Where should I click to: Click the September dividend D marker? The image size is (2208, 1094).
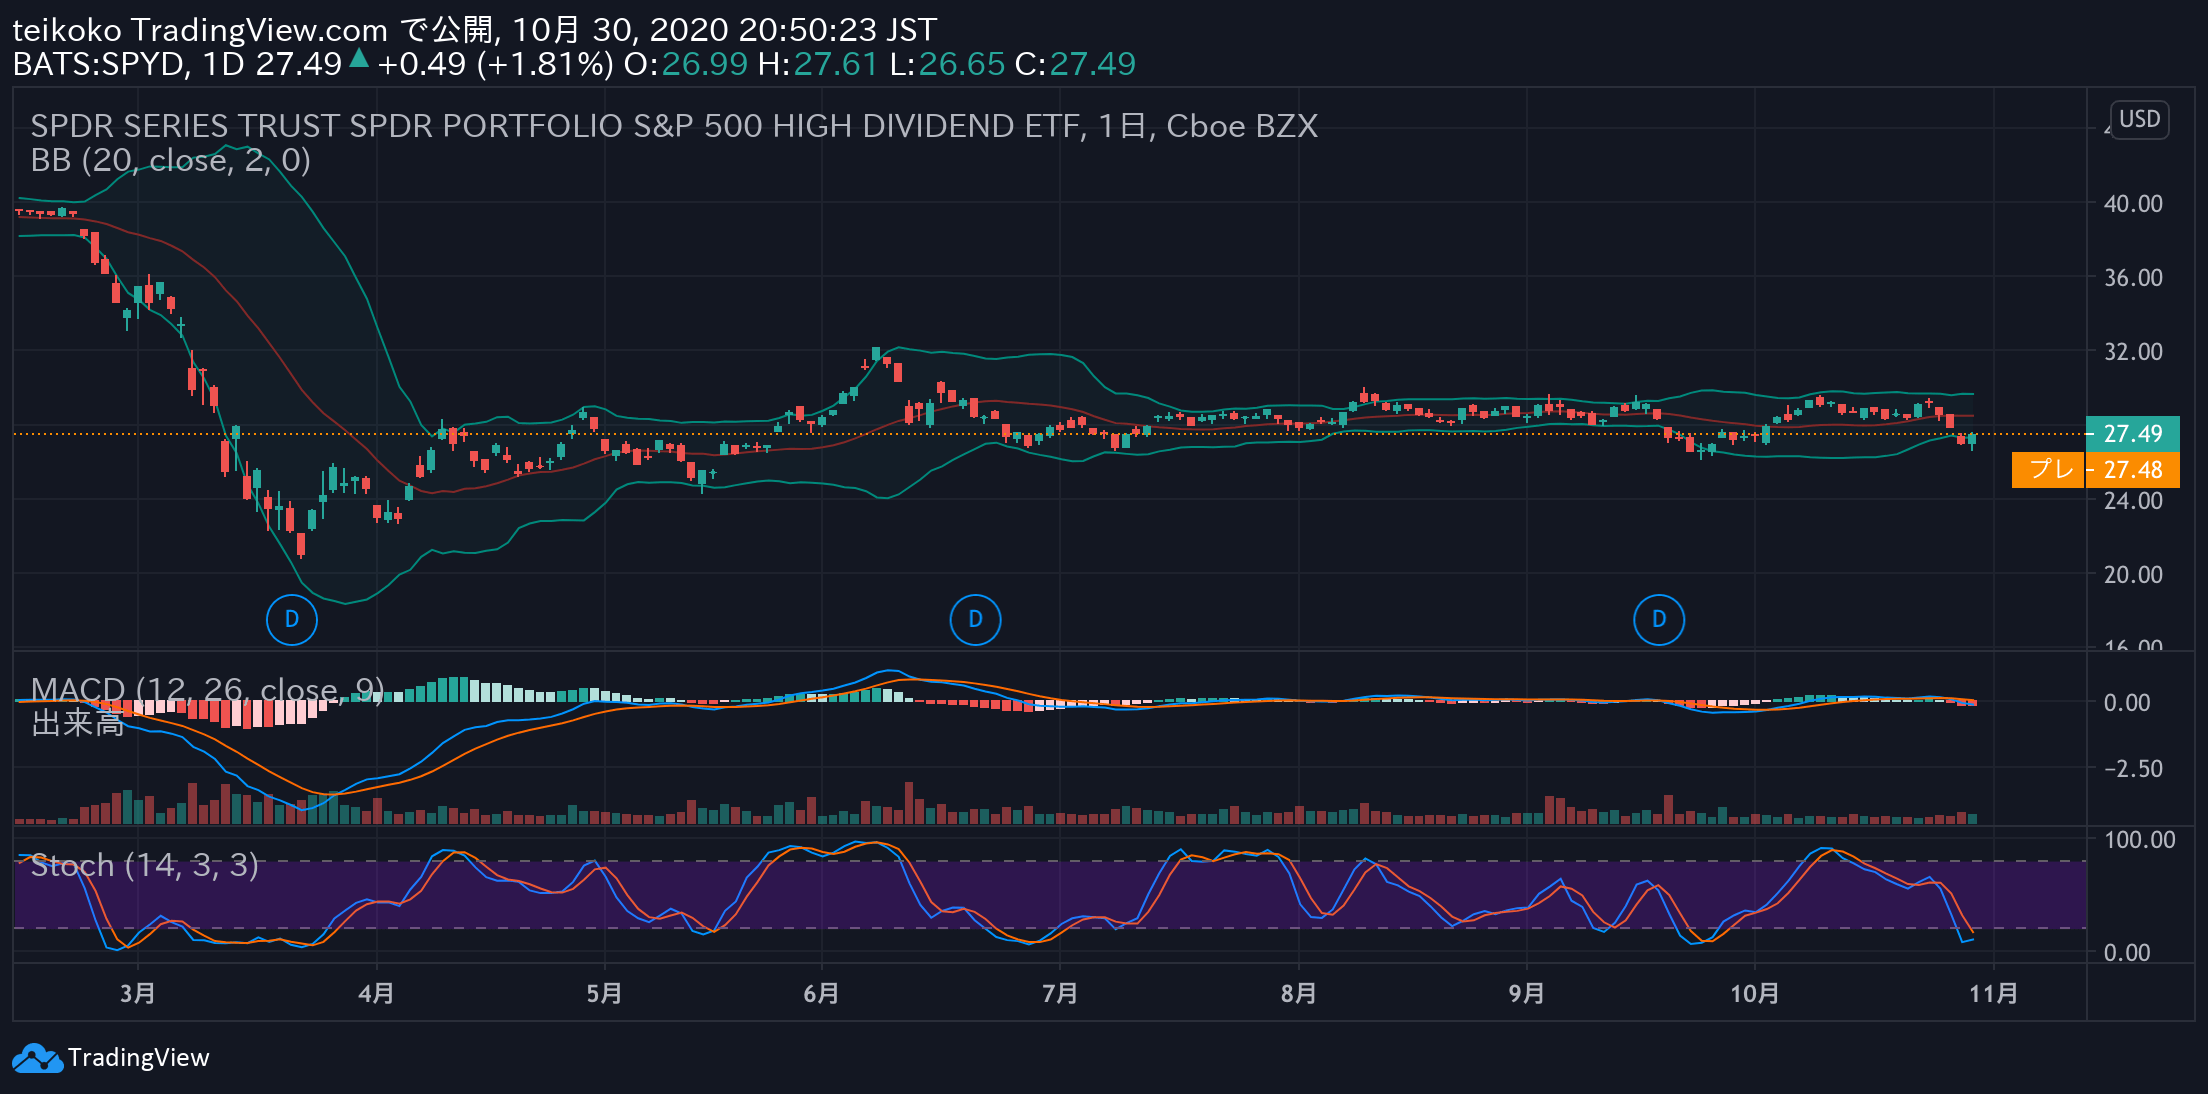pos(1659,619)
